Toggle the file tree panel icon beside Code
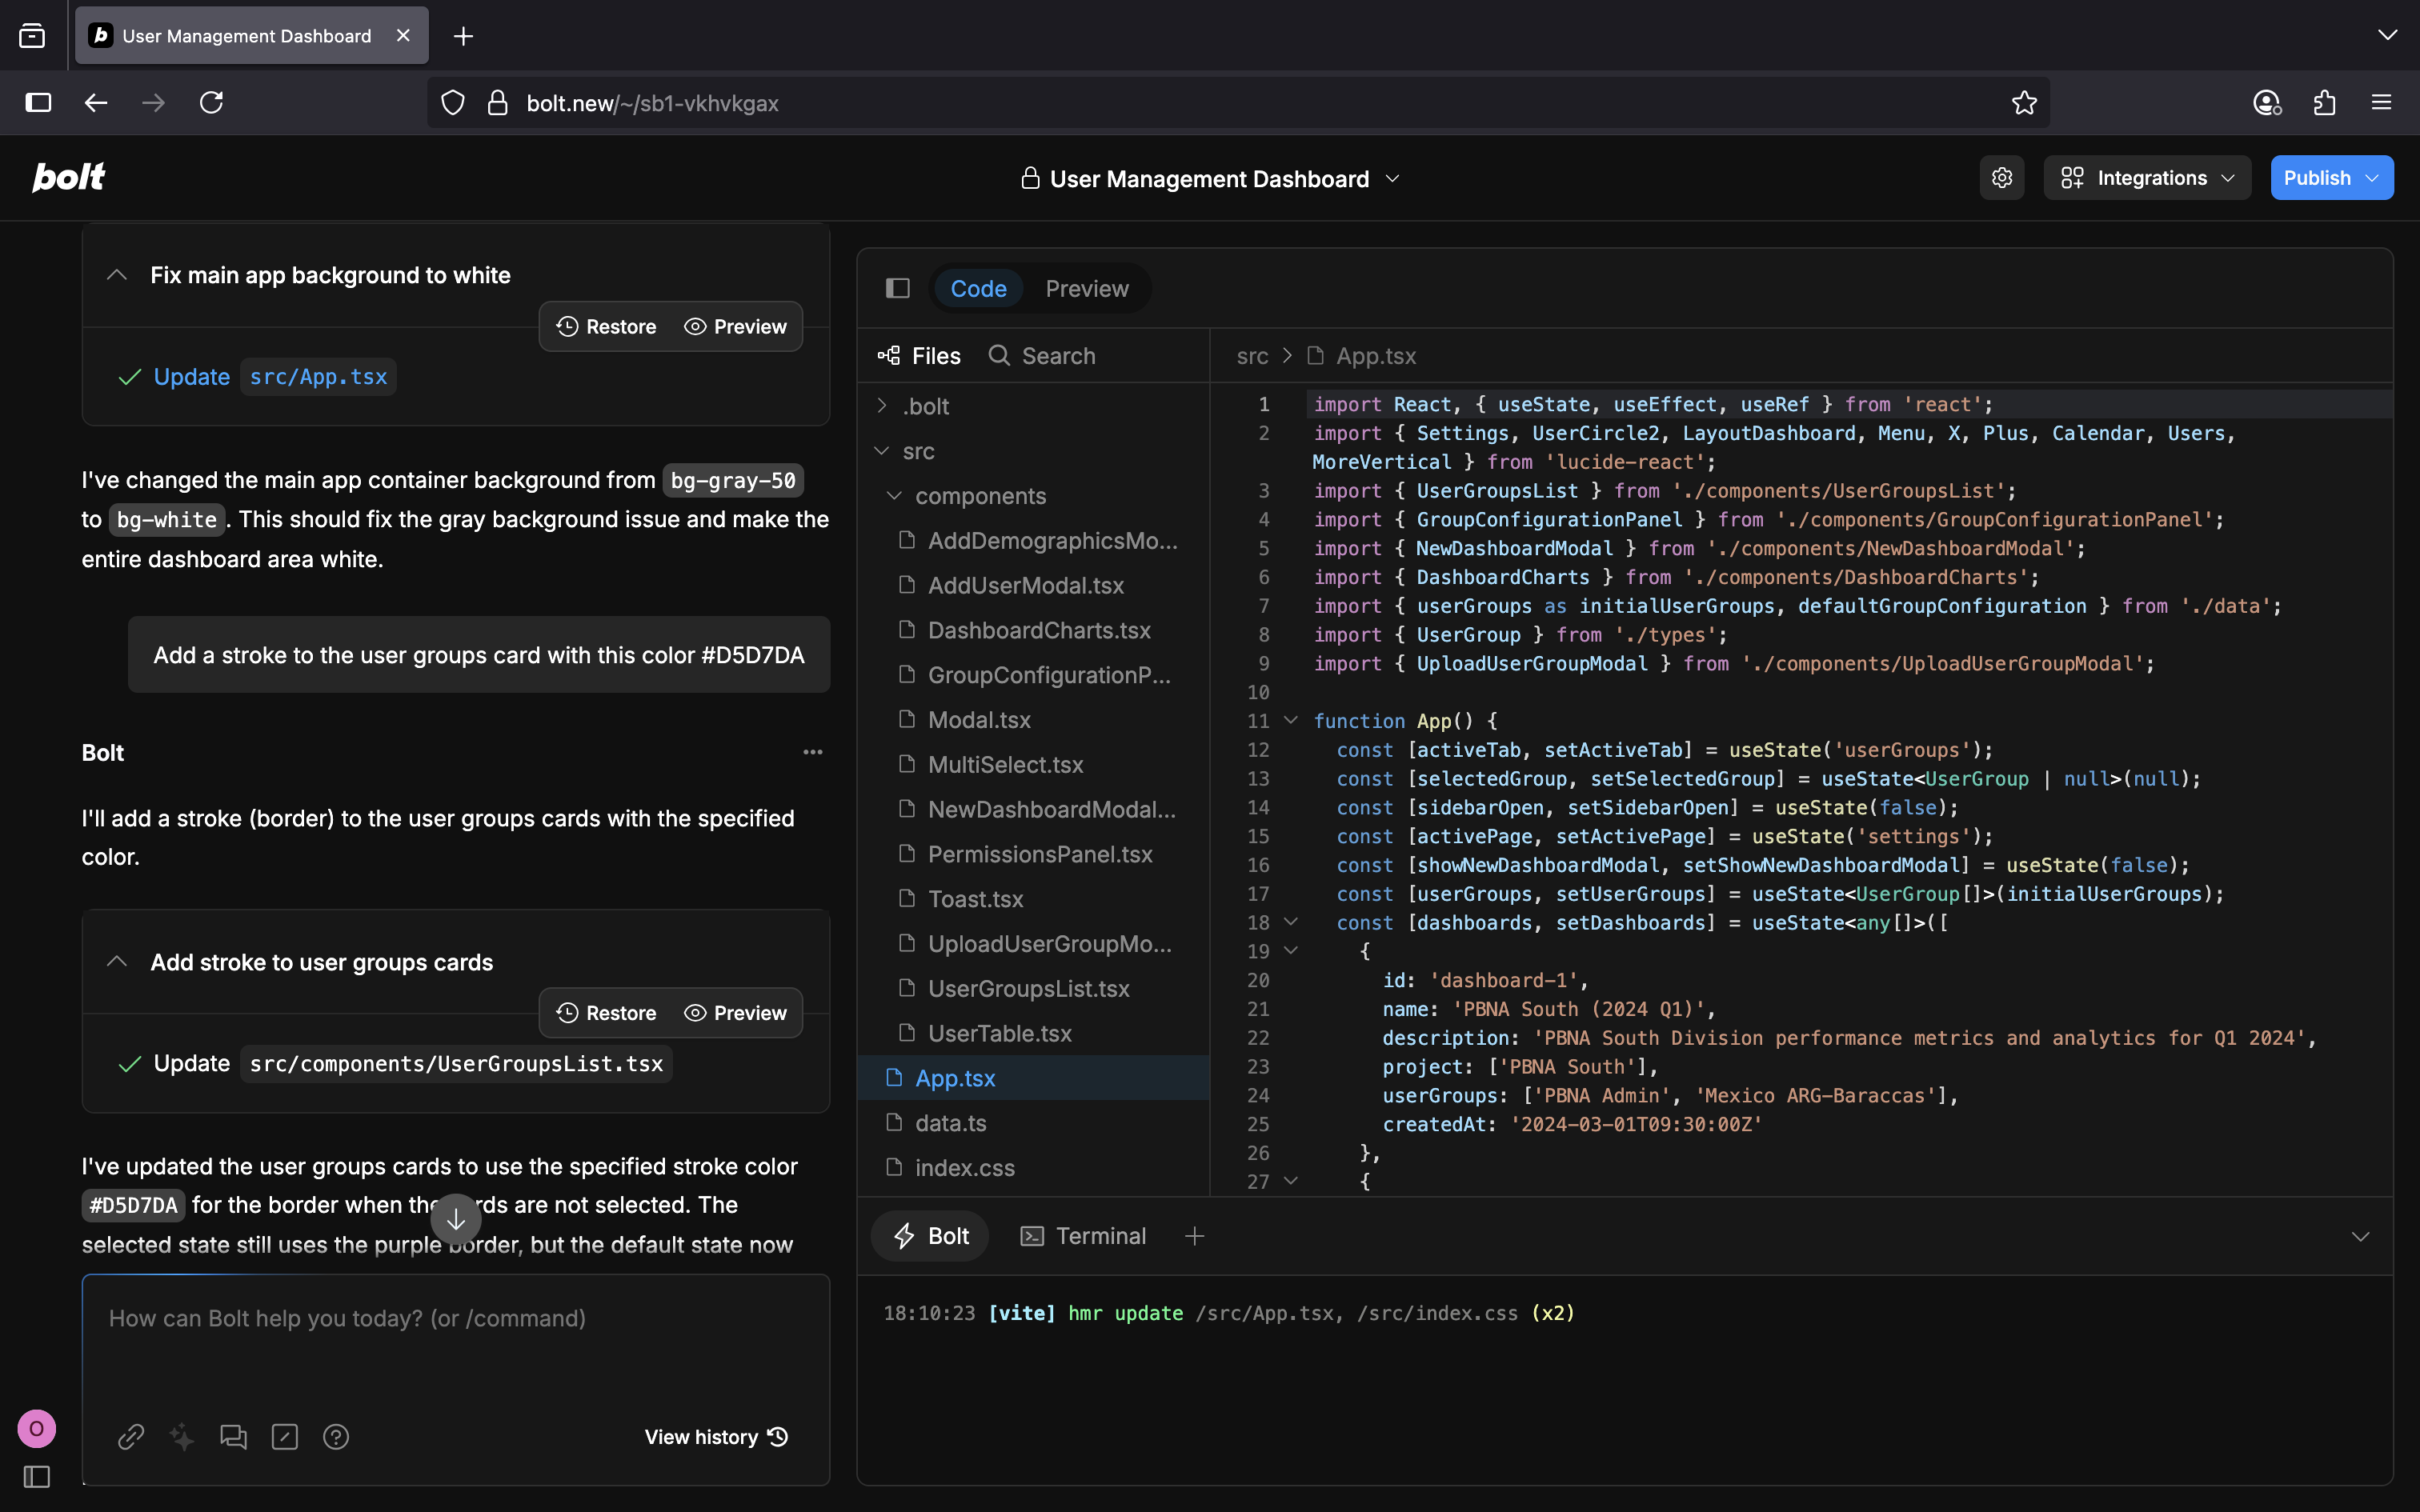 (x=897, y=289)
